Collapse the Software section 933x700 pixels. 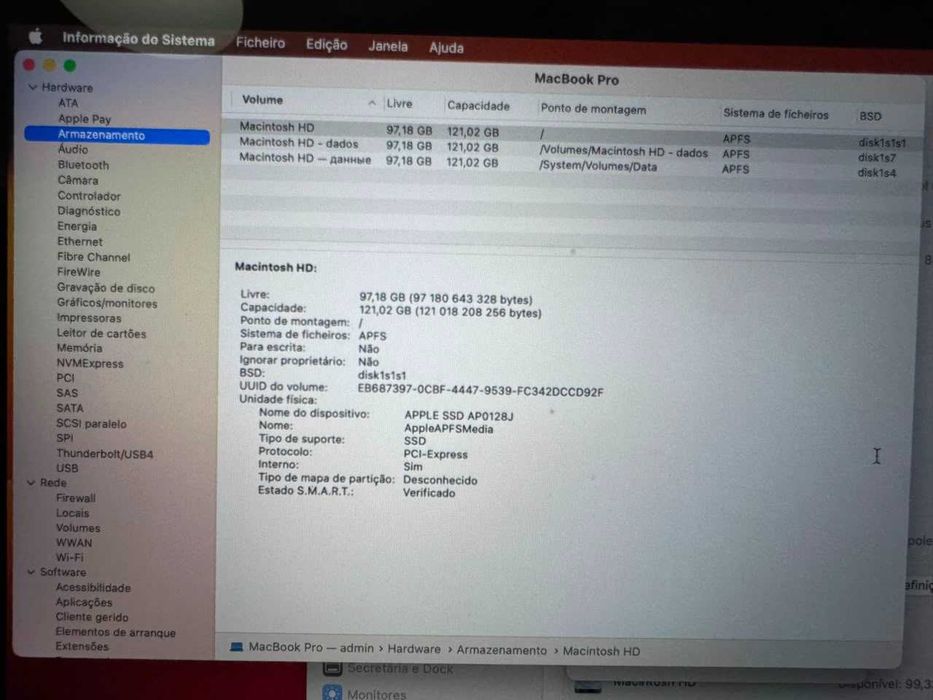coord(31,572)
